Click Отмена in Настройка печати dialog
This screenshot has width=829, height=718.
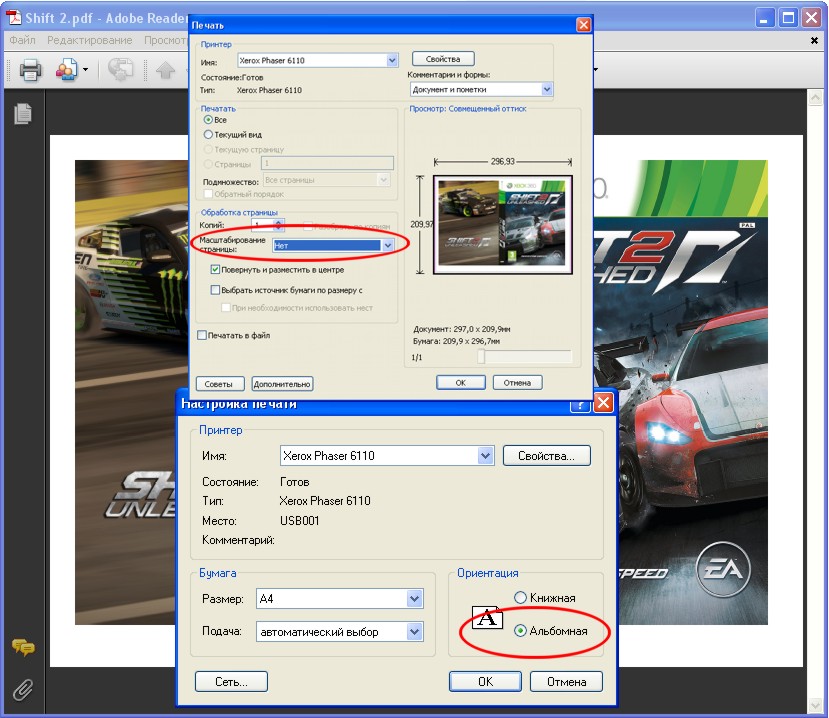(x=566, y=682)
